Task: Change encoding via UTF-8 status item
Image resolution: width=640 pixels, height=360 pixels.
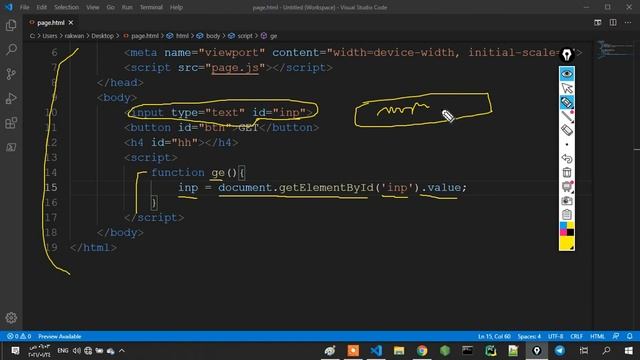Action: [556, 336]
